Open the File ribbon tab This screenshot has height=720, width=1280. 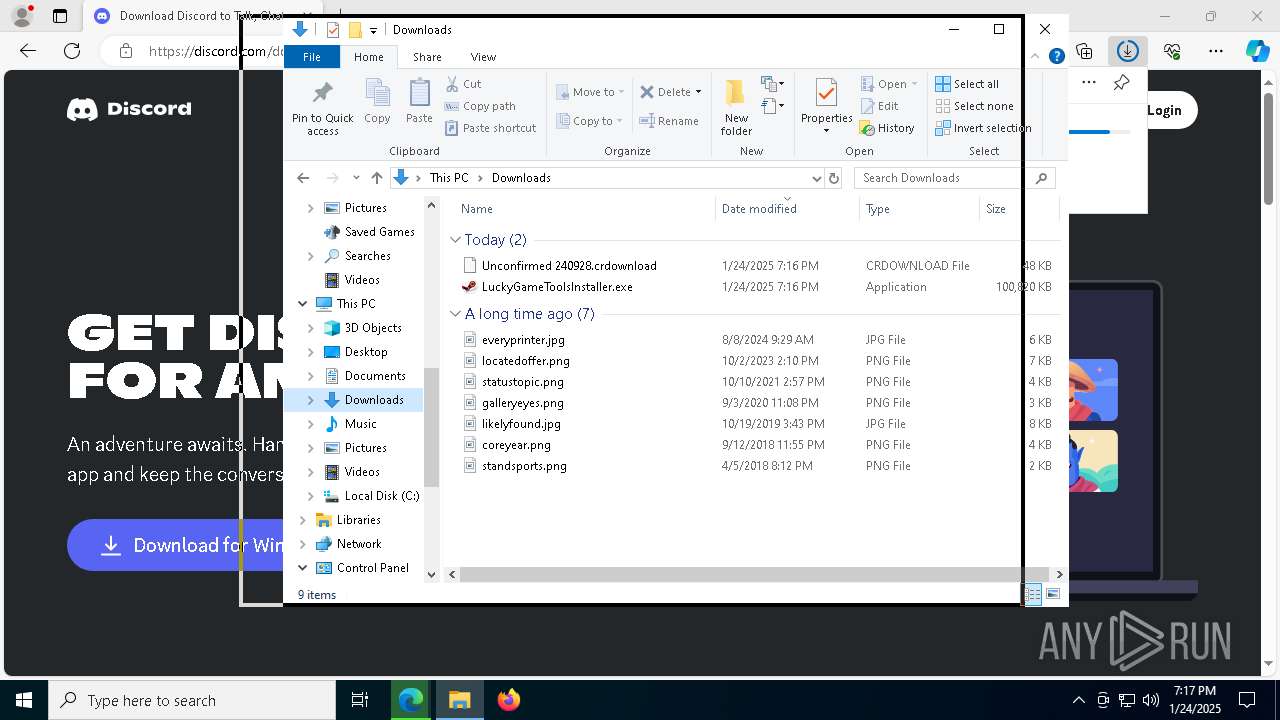pos(312,57)
